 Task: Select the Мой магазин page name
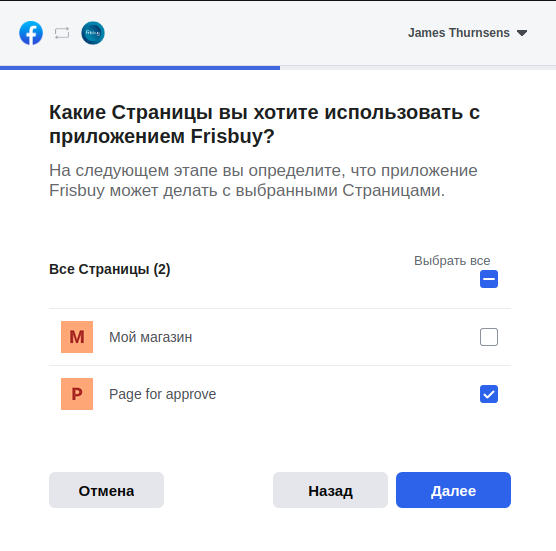point(150,337)
